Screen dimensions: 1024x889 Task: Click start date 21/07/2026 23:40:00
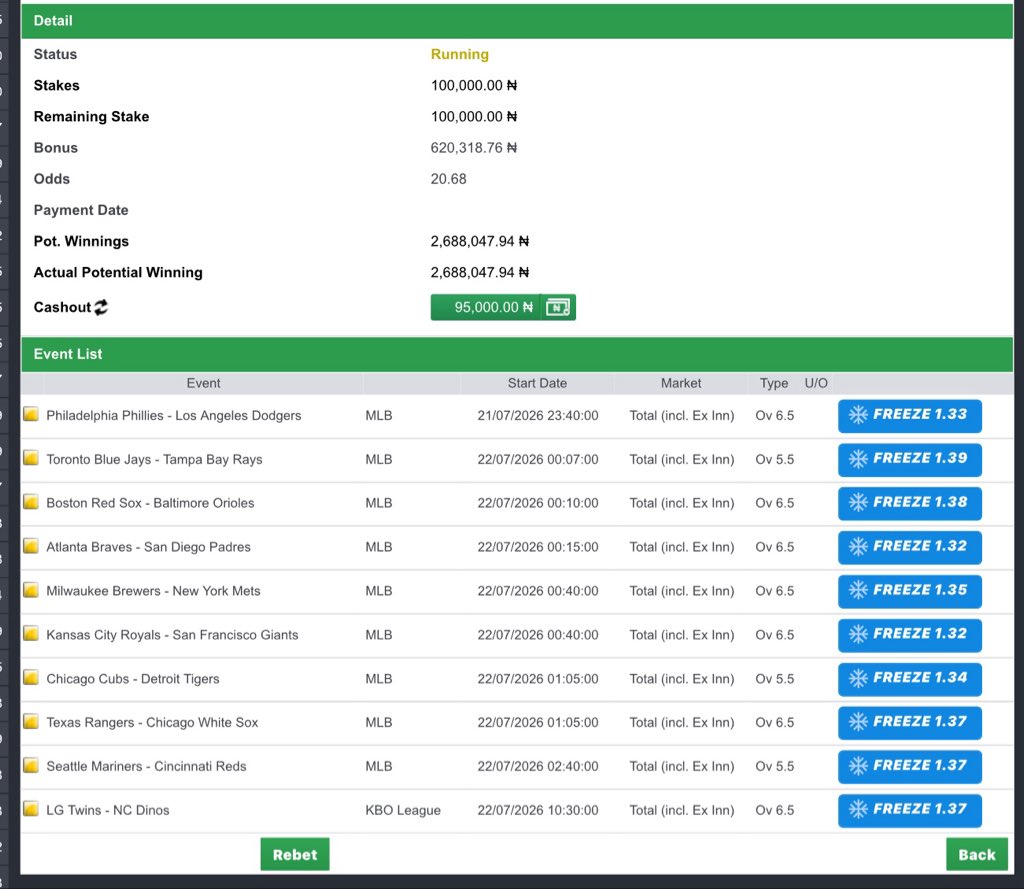click(x=537, y=415)
